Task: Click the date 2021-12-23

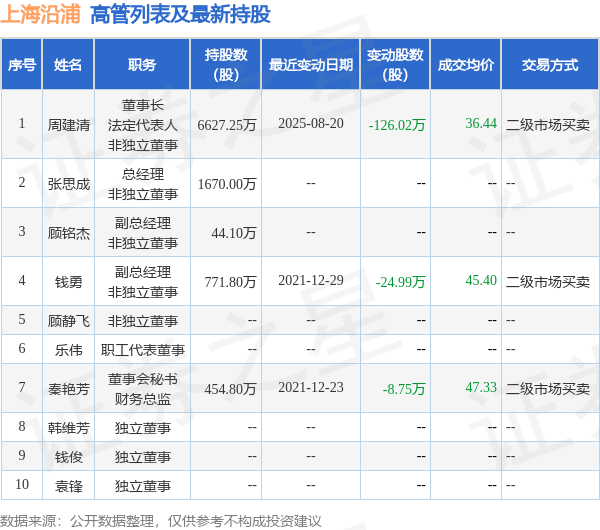Action: (311, 387)
